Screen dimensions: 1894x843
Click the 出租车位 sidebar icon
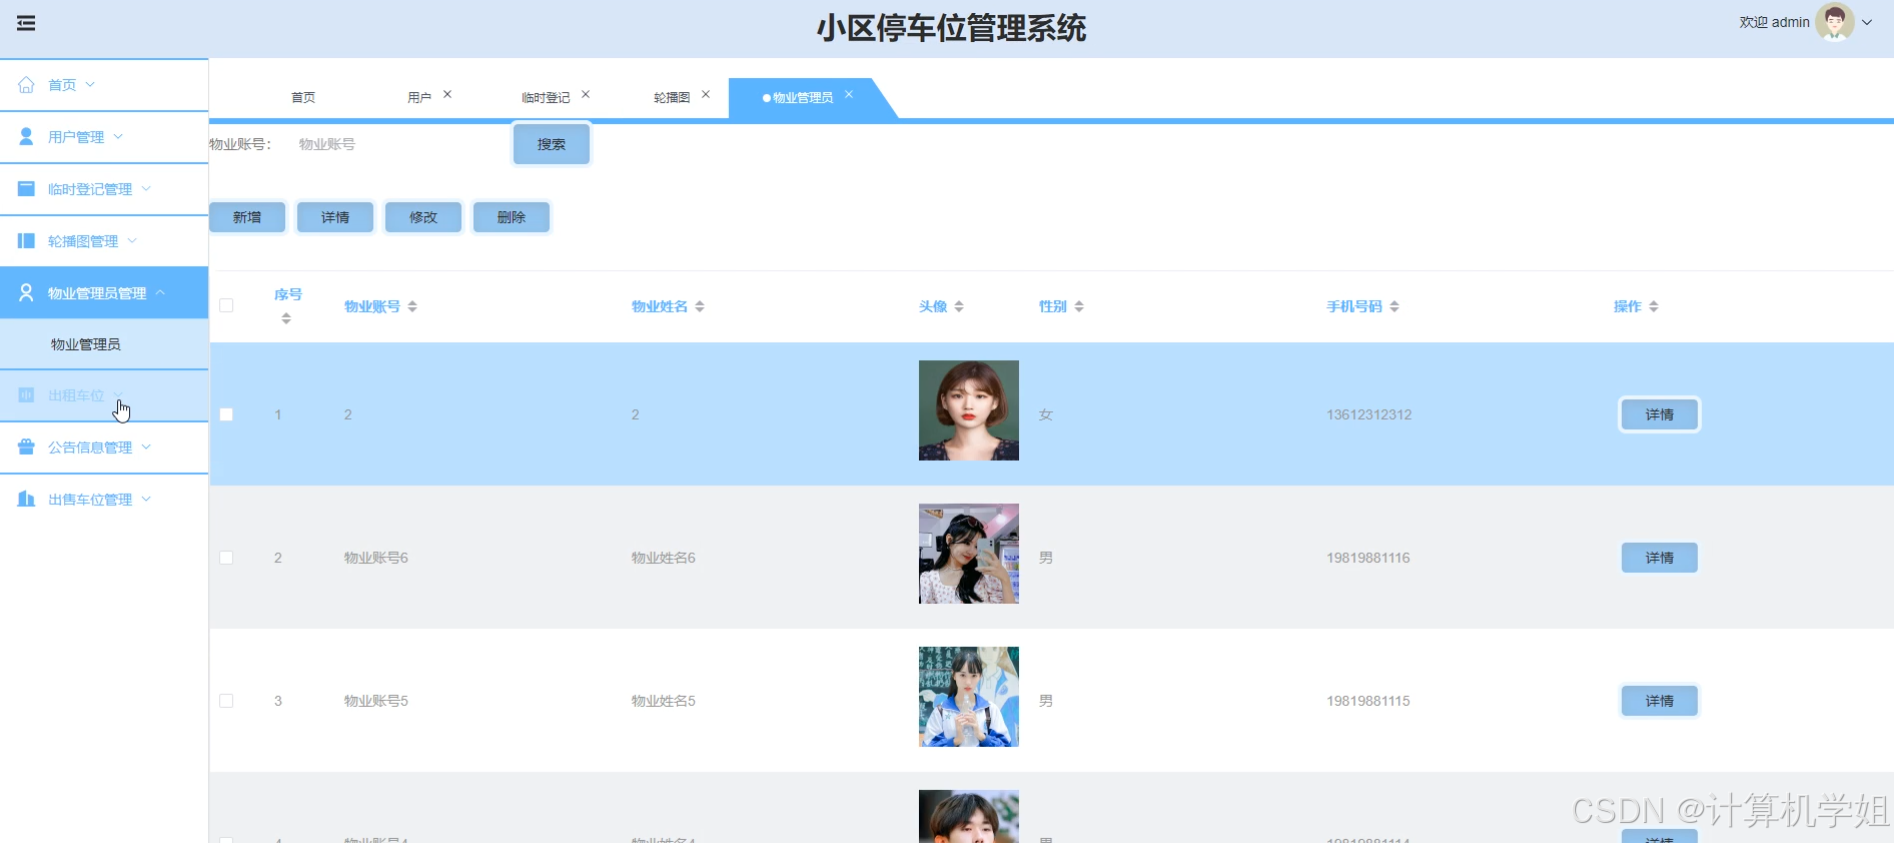pos(26,395)
